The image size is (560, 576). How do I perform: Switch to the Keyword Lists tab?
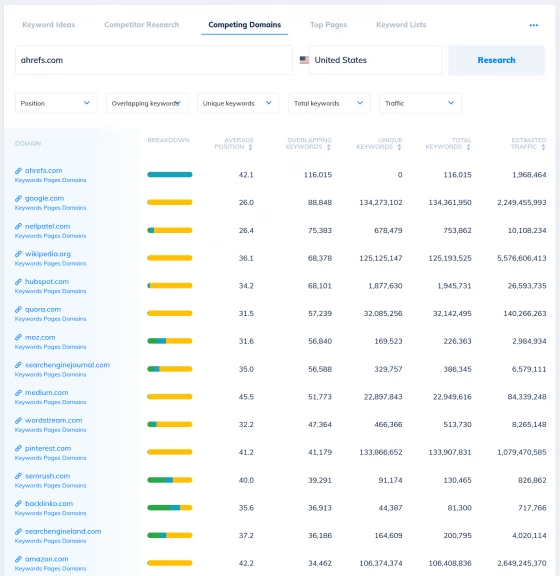click(x=401, y=25)
